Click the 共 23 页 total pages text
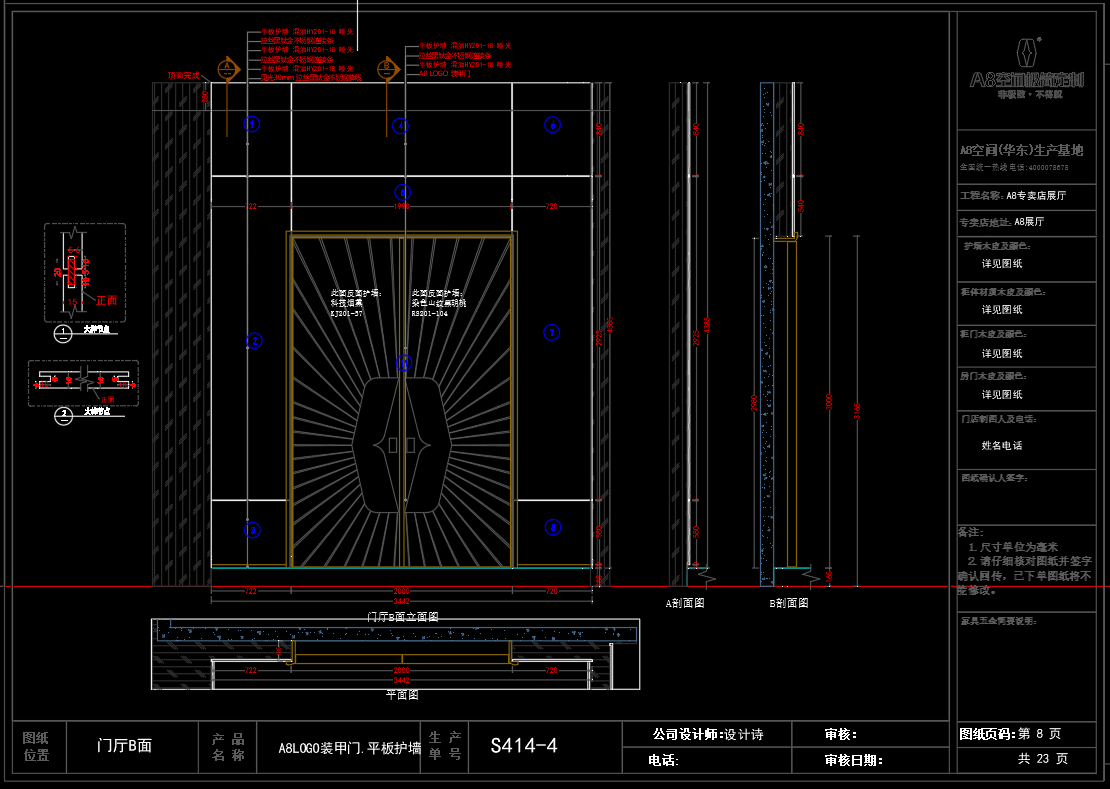This screenshot has height=789, width=1110. tap(1042, 759)
